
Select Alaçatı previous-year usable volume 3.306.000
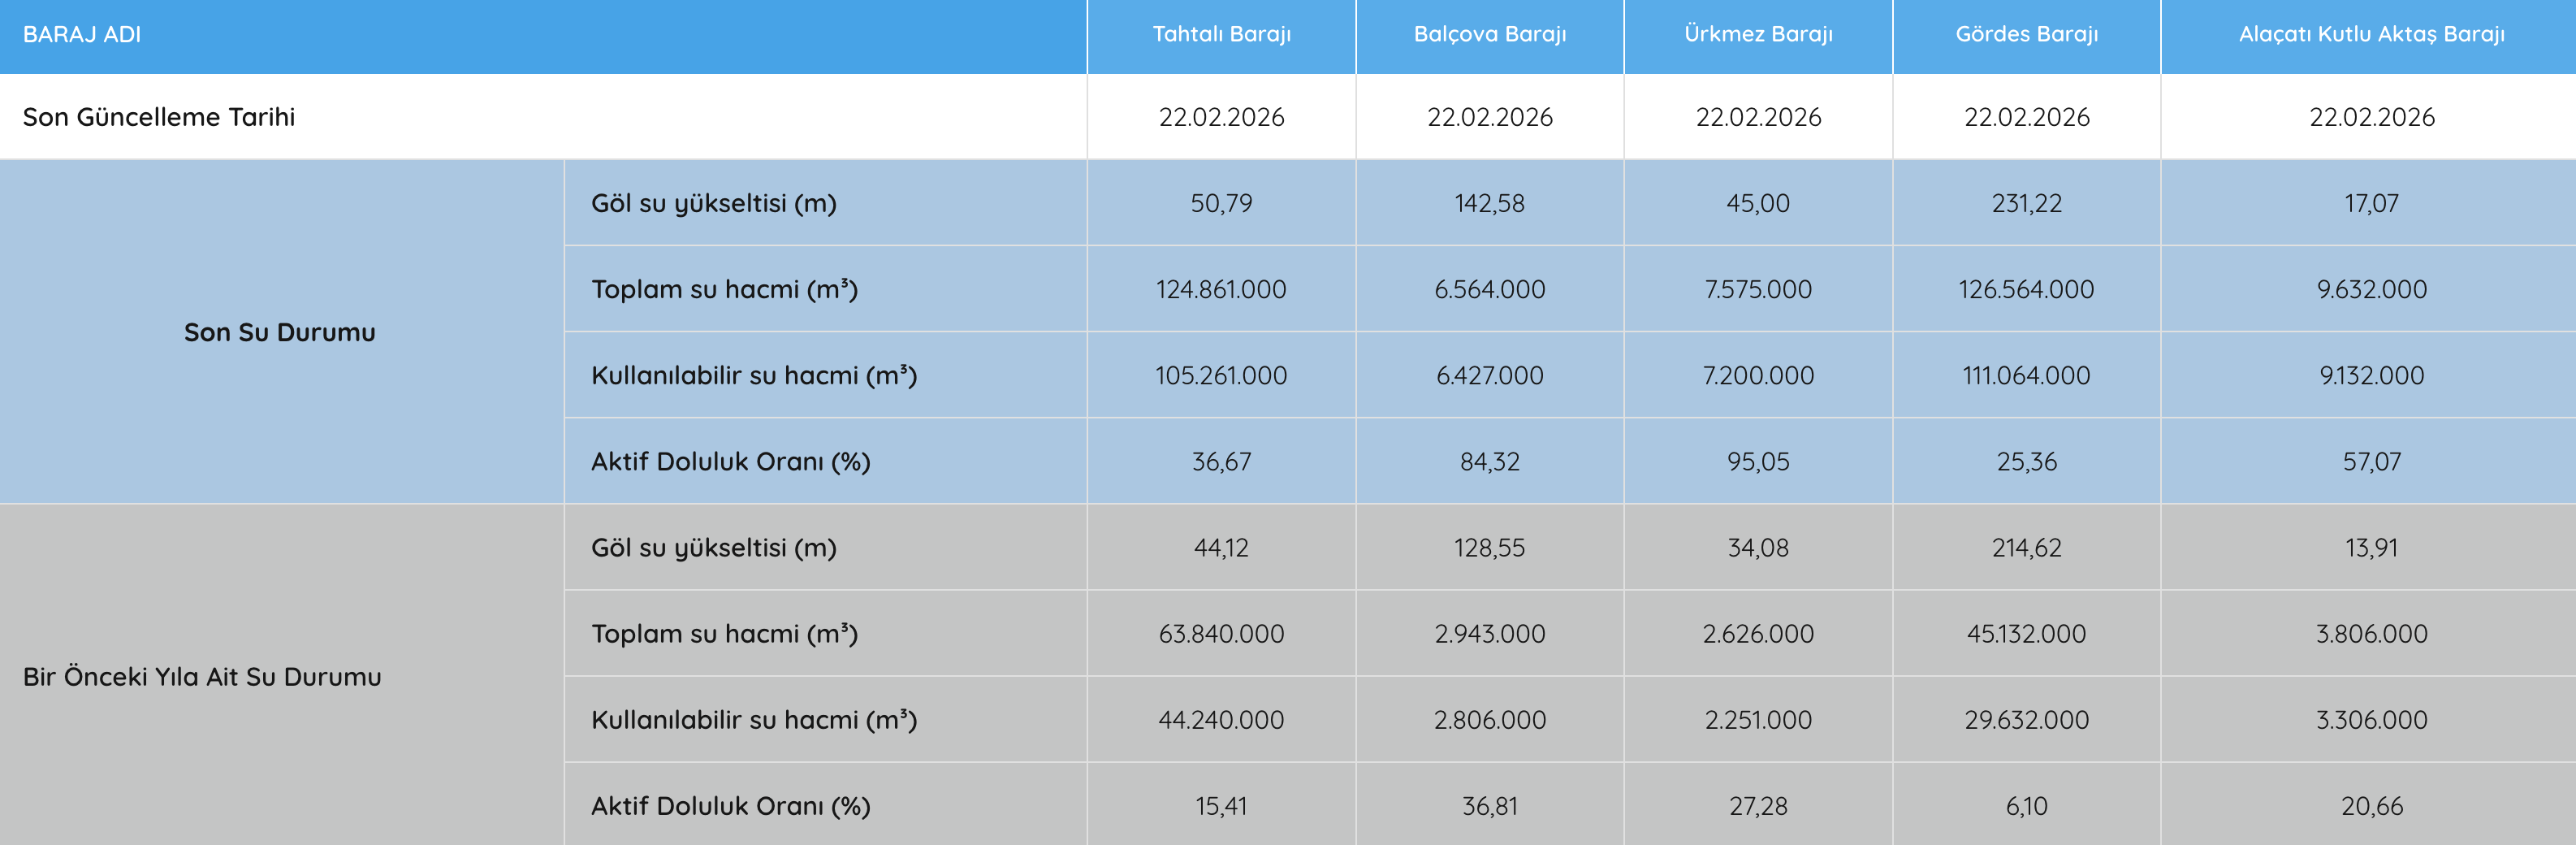coord(2371,720)
